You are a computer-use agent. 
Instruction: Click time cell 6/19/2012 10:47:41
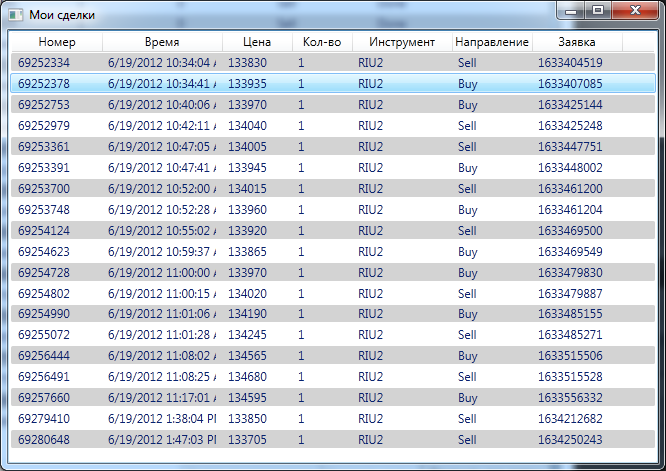[x=162, y=168]
